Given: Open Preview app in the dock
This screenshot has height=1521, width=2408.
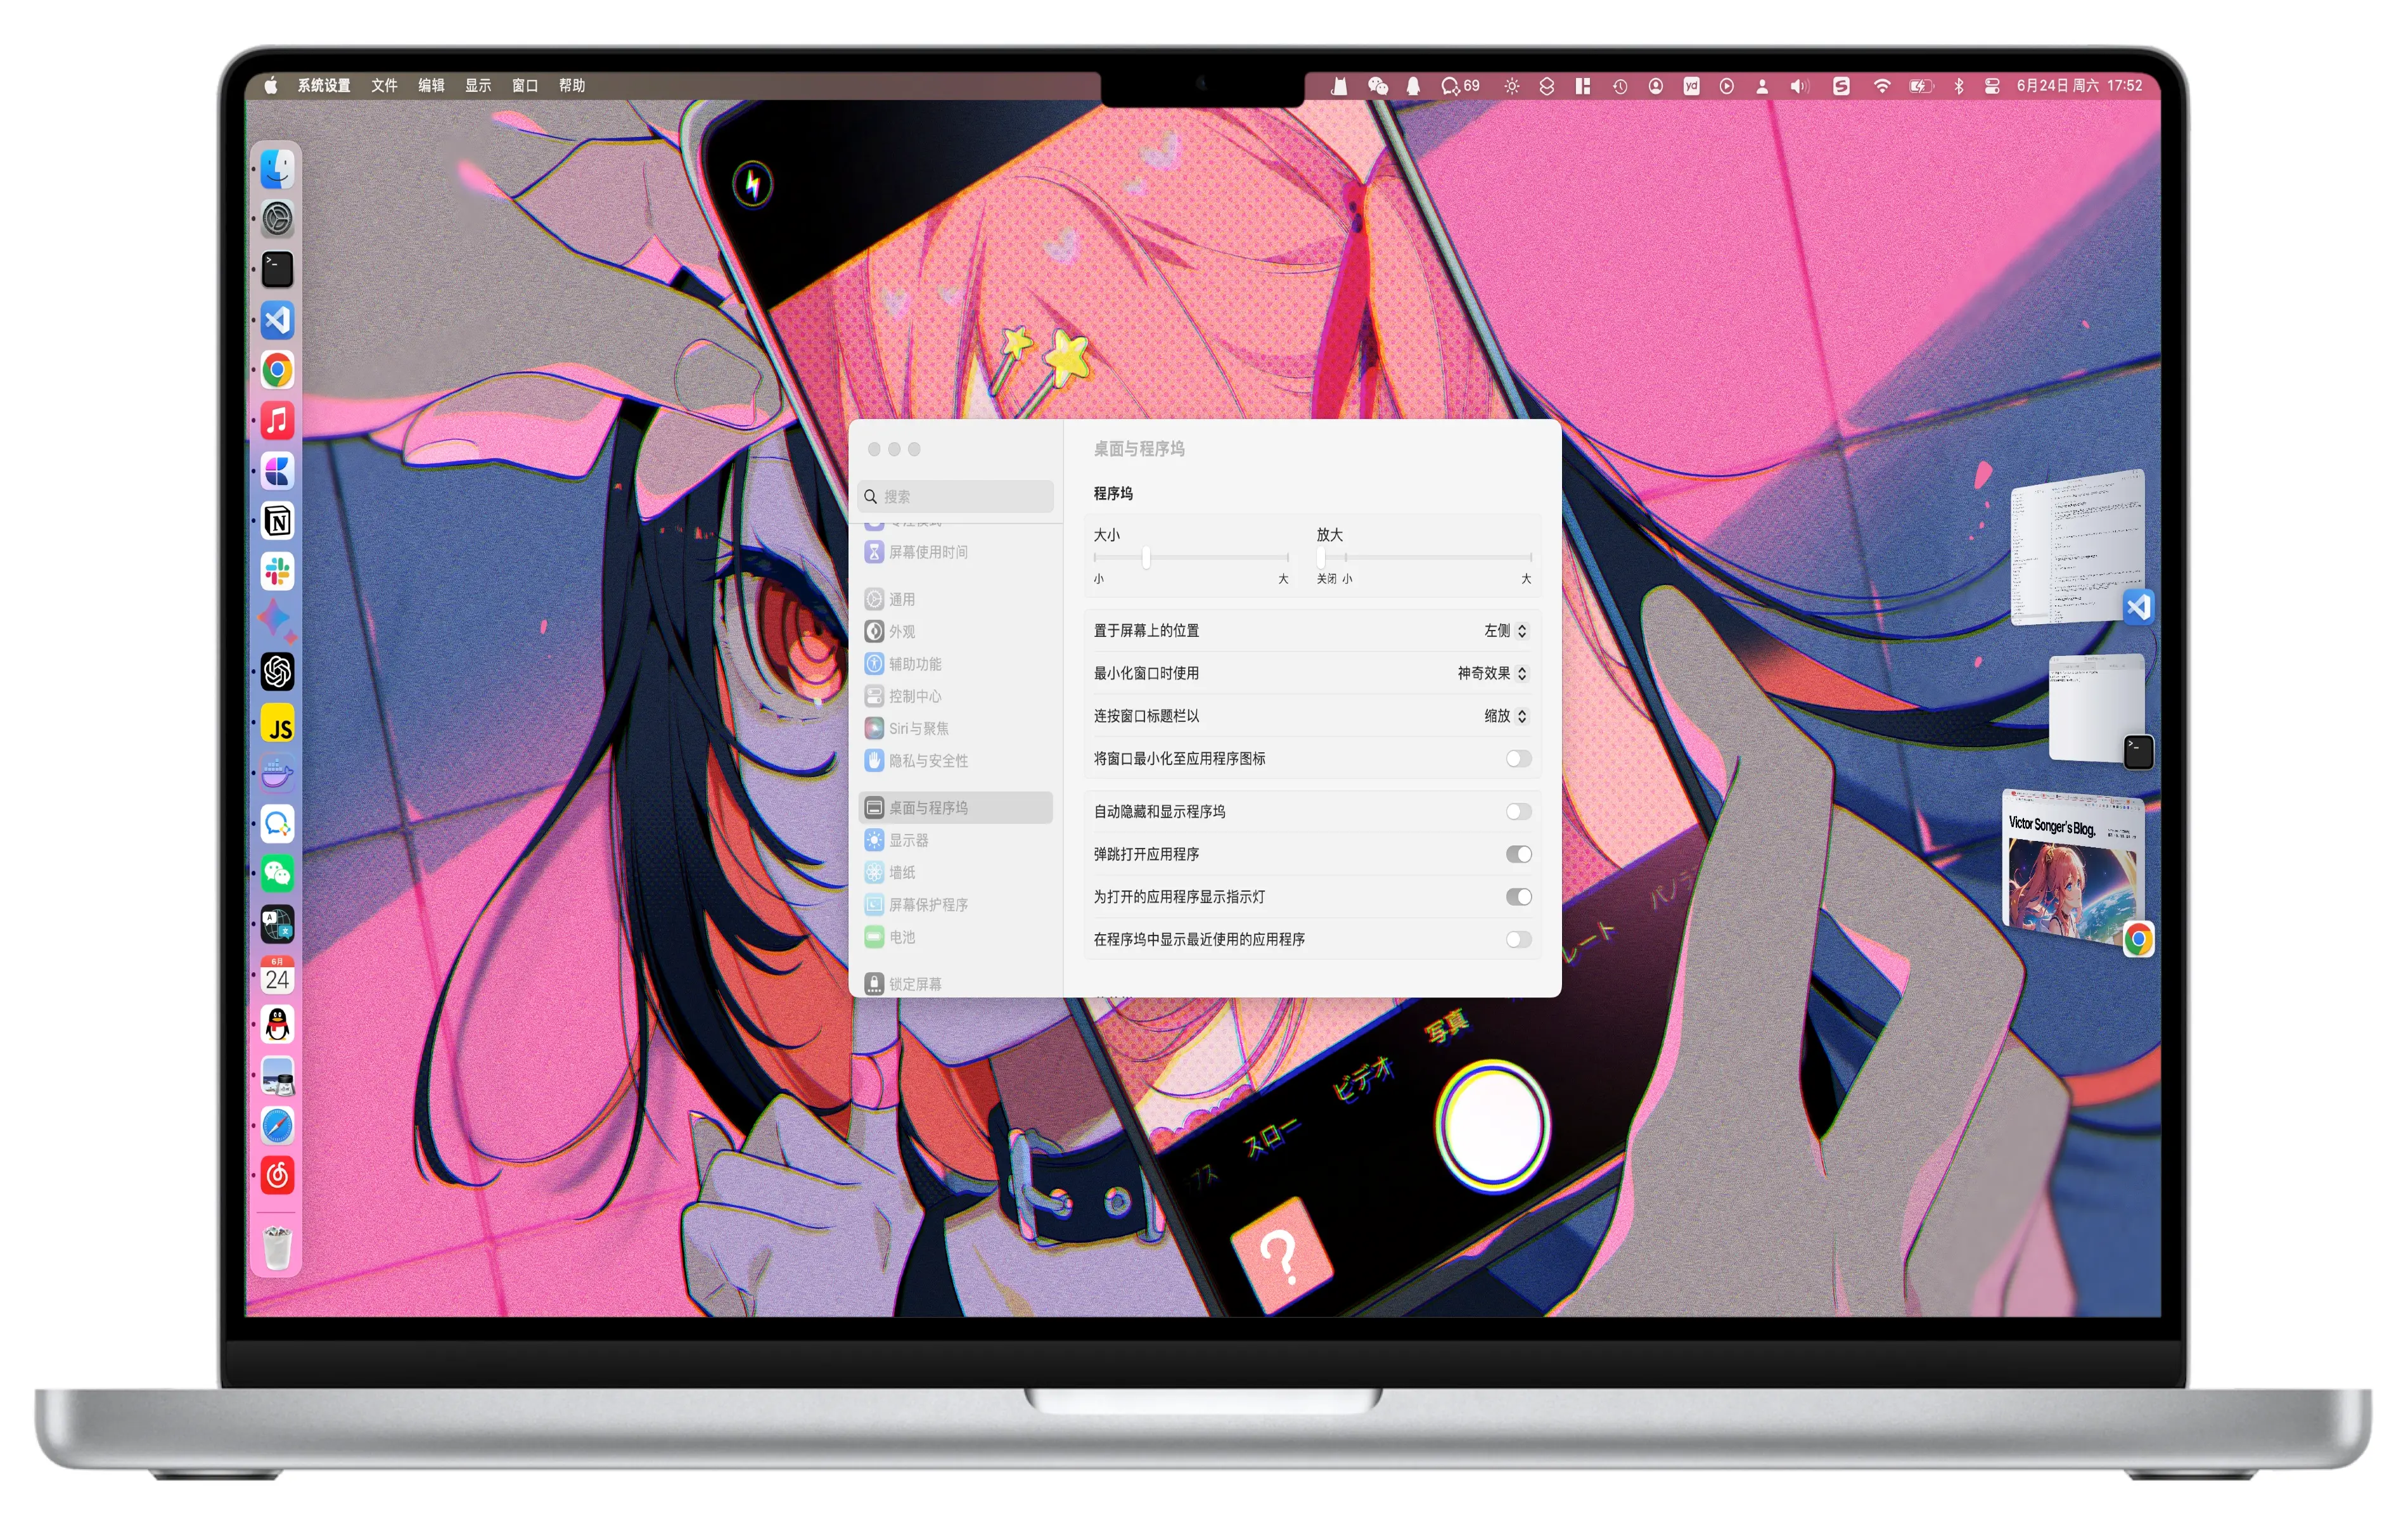Looking at the screenshot, I should 277,1076.
